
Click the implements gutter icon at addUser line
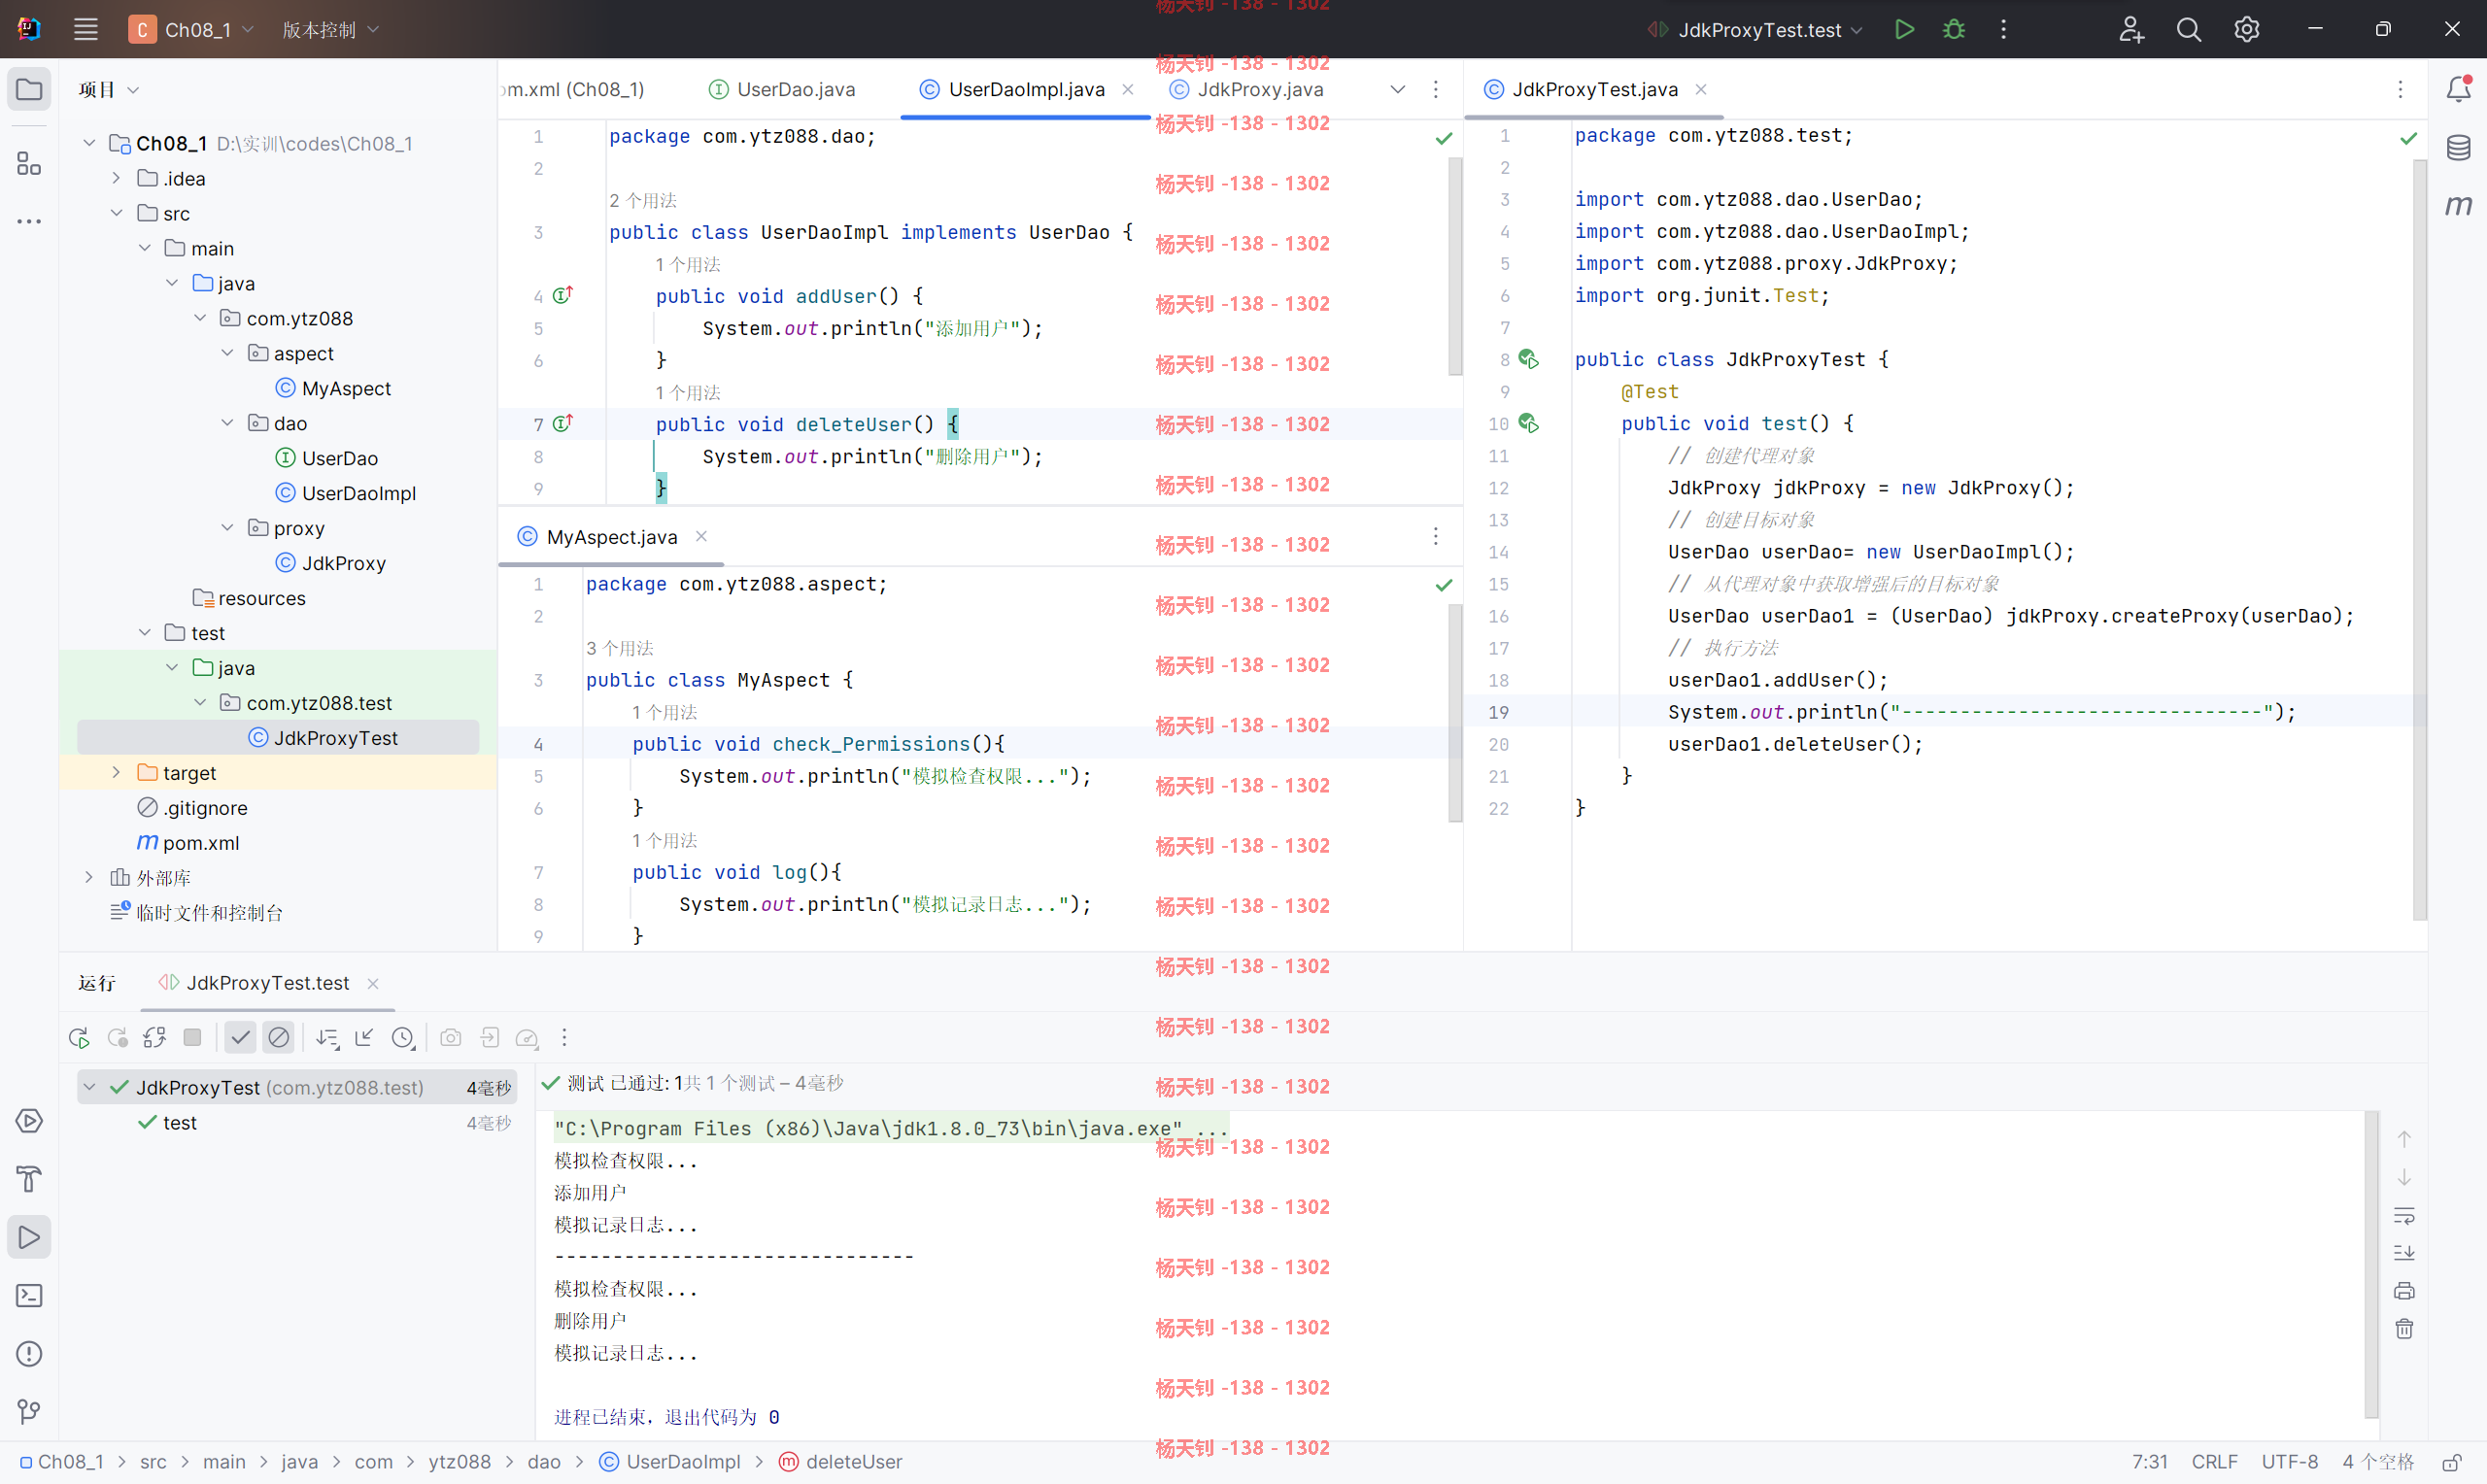[x=562, y=295]
